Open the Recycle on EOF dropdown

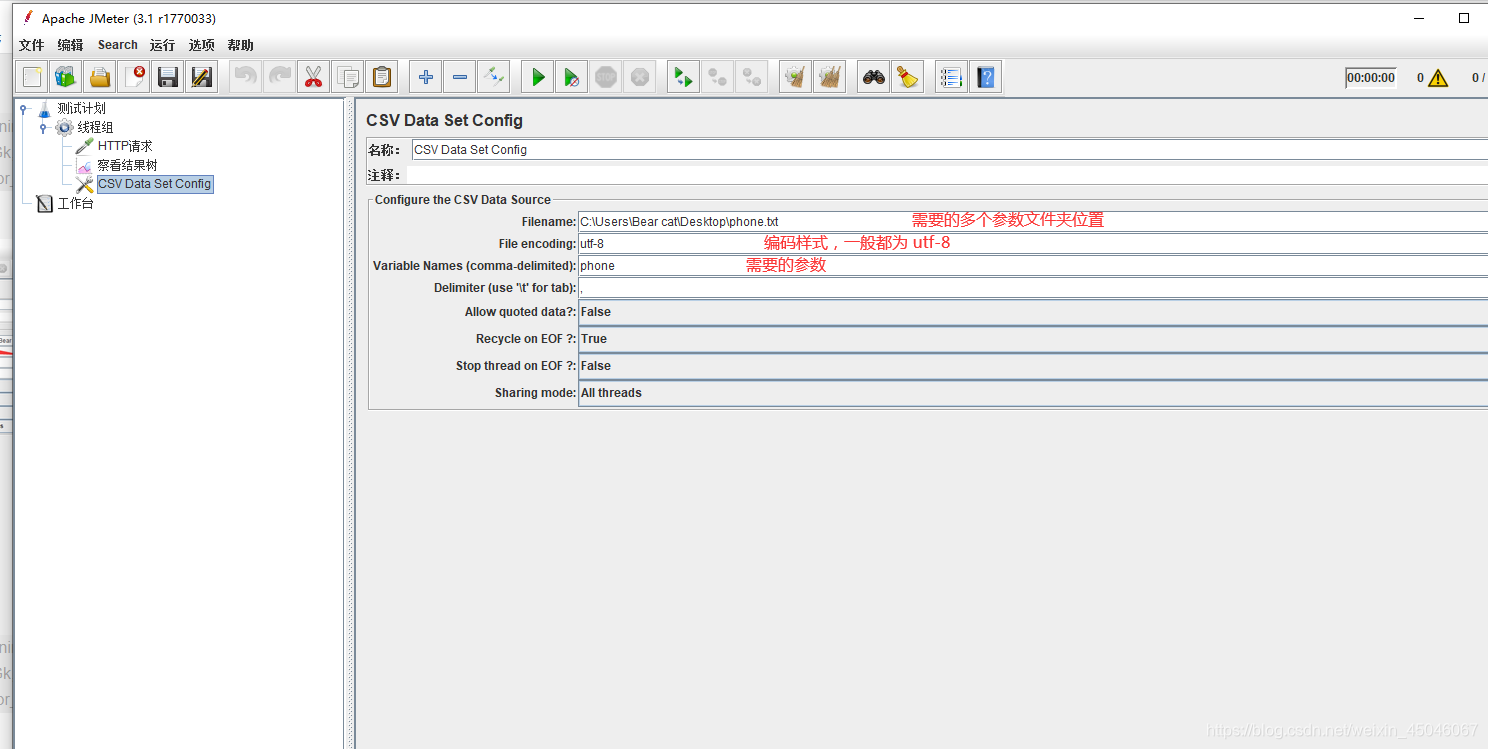pyautogui.click(x=1033, y=339)
